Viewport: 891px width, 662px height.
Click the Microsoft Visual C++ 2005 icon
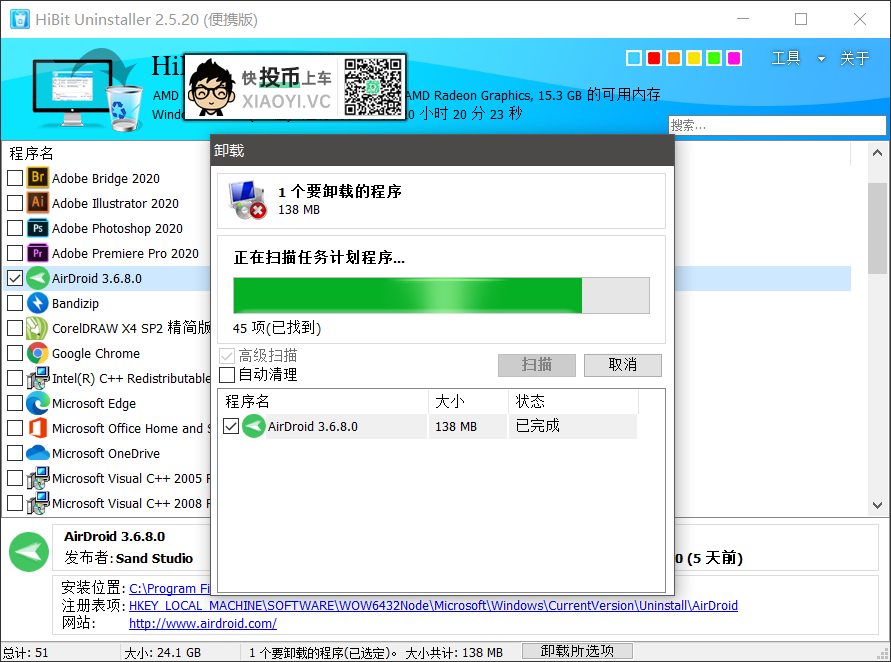[x=38, y=478]
